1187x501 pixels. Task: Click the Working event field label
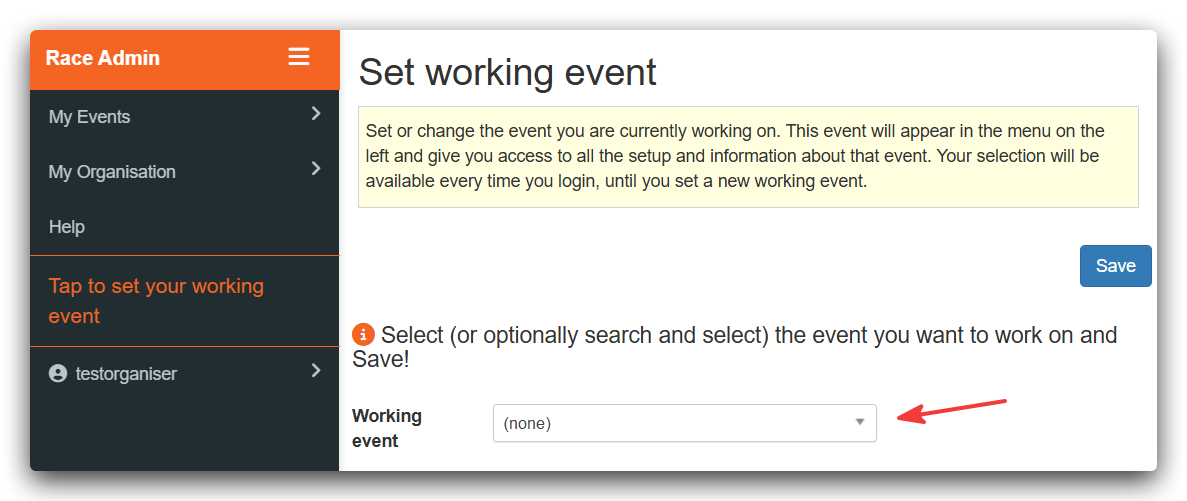pyautogui.click(x=387, y=428)
